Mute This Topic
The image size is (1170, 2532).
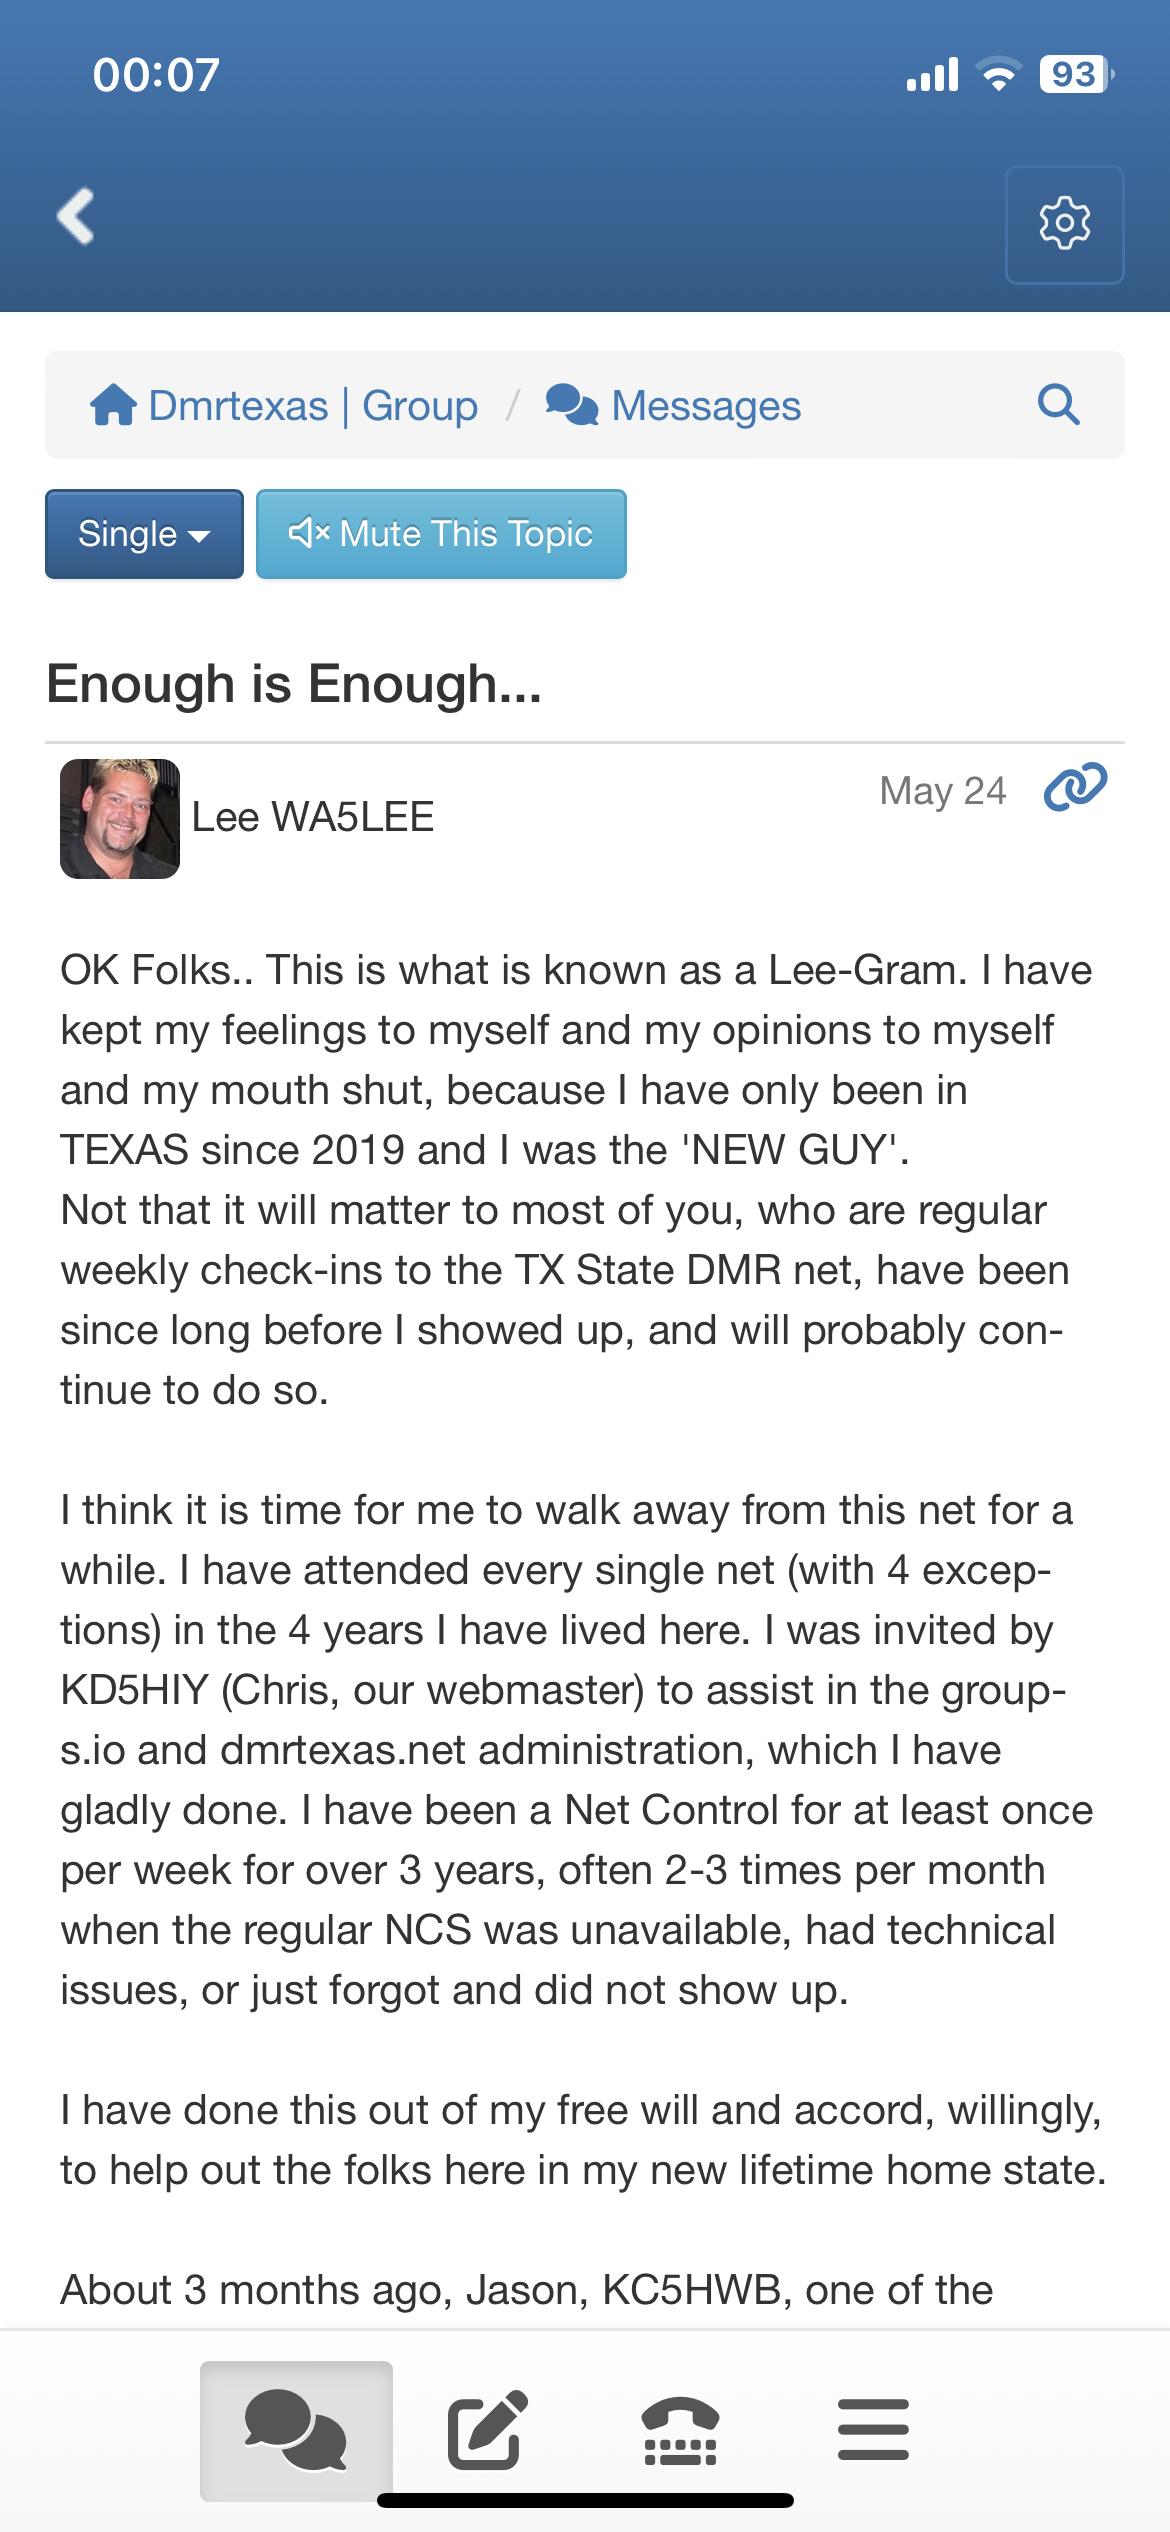[441, 534]
